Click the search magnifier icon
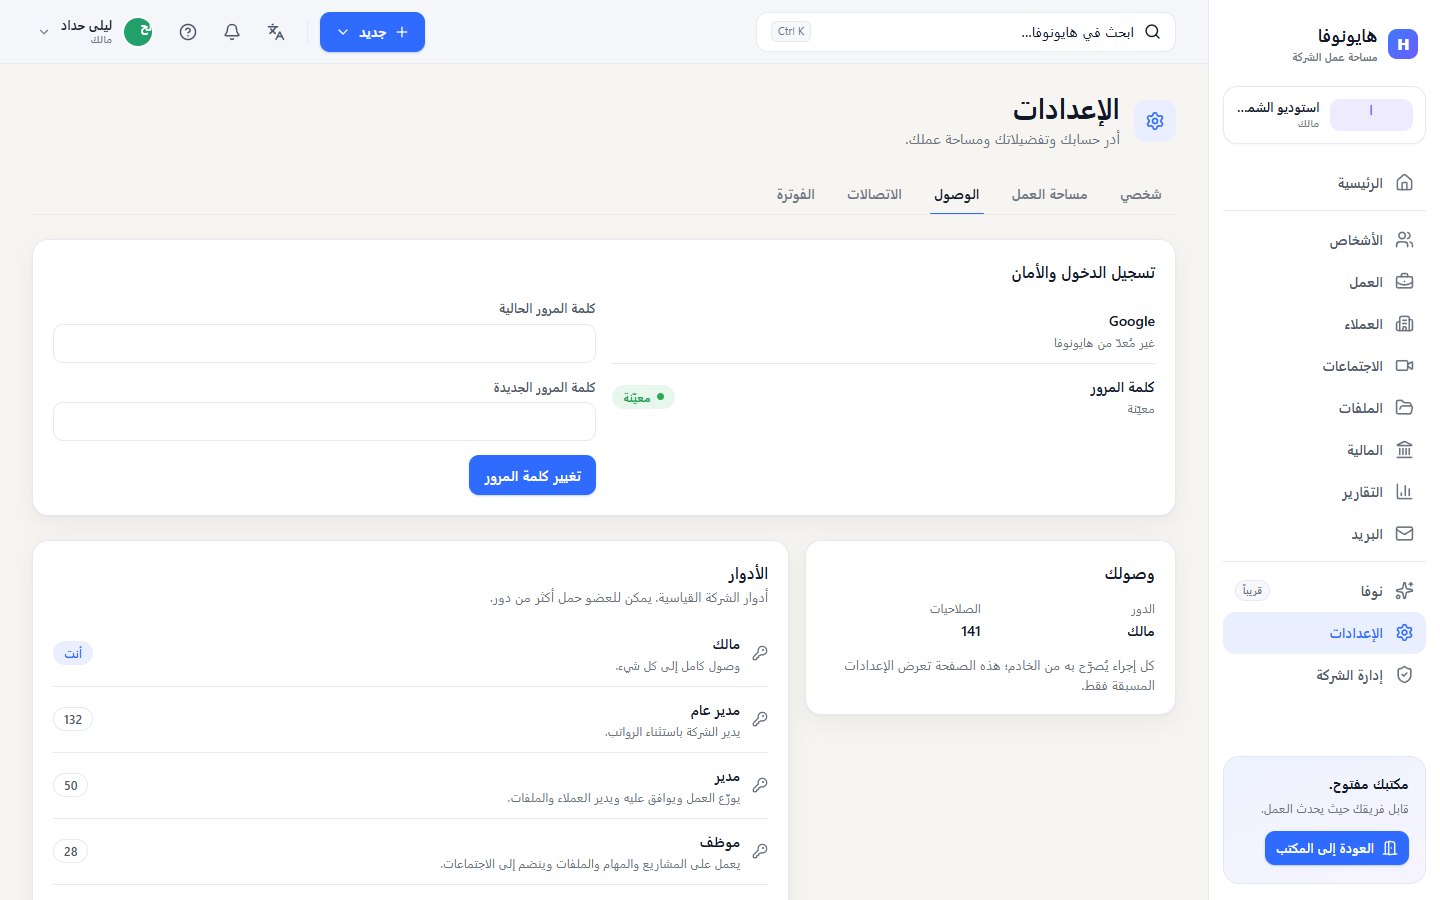 tap(1152, 32)
